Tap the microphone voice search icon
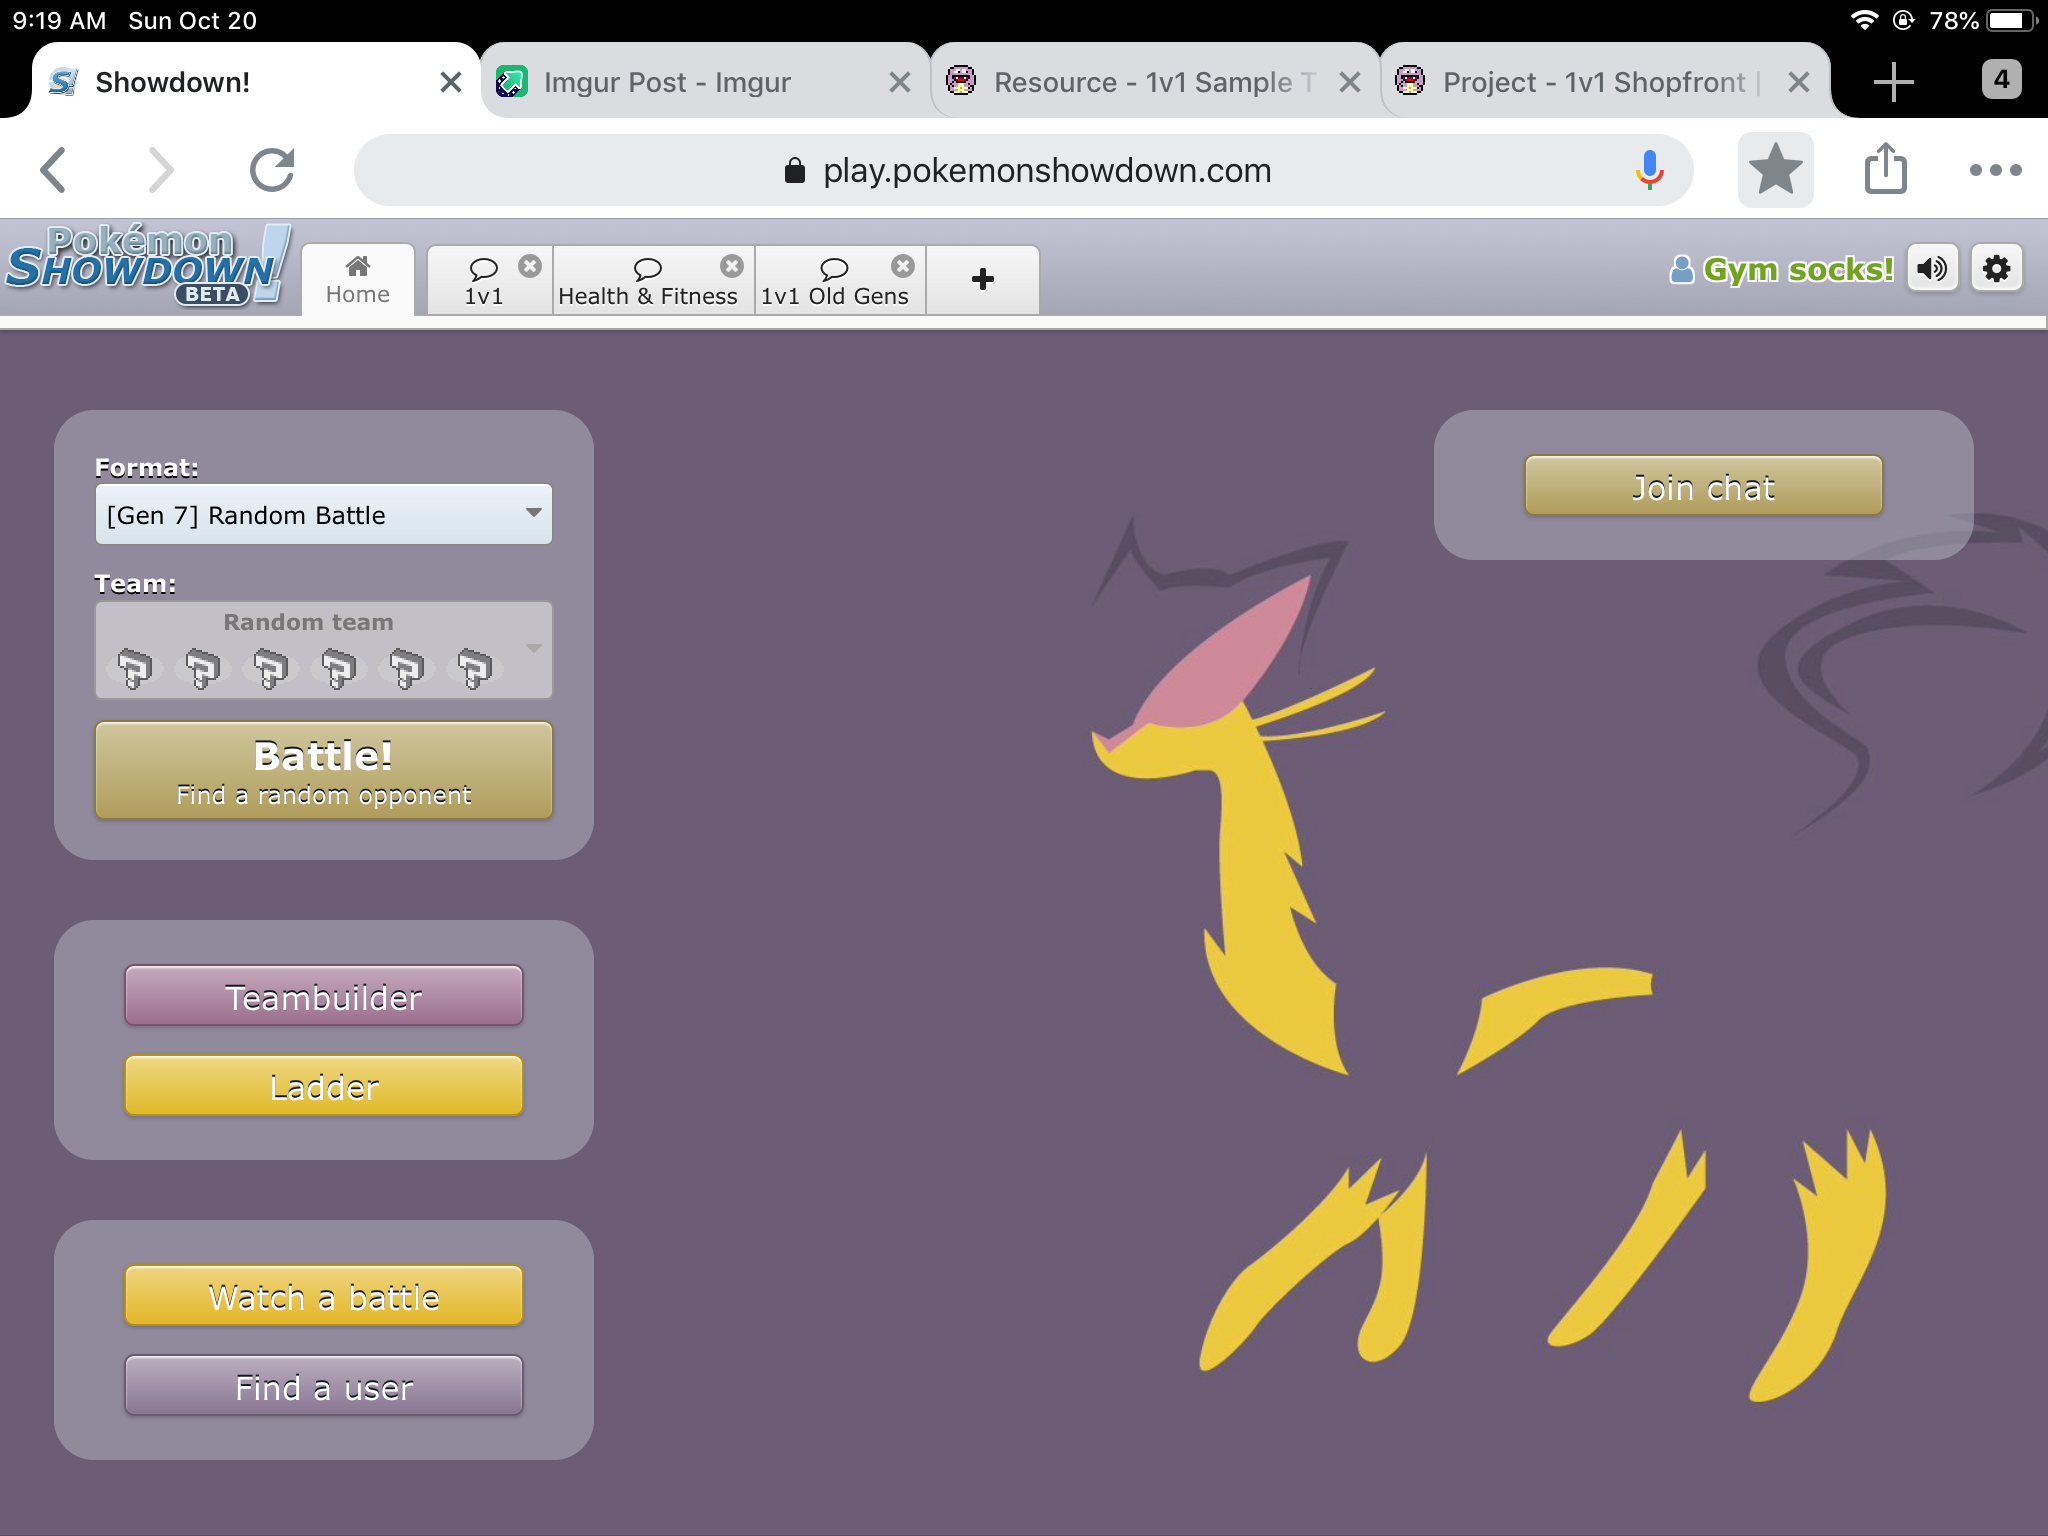The width and height of the screenshot is (2048, 1536). coord(1649,170)
